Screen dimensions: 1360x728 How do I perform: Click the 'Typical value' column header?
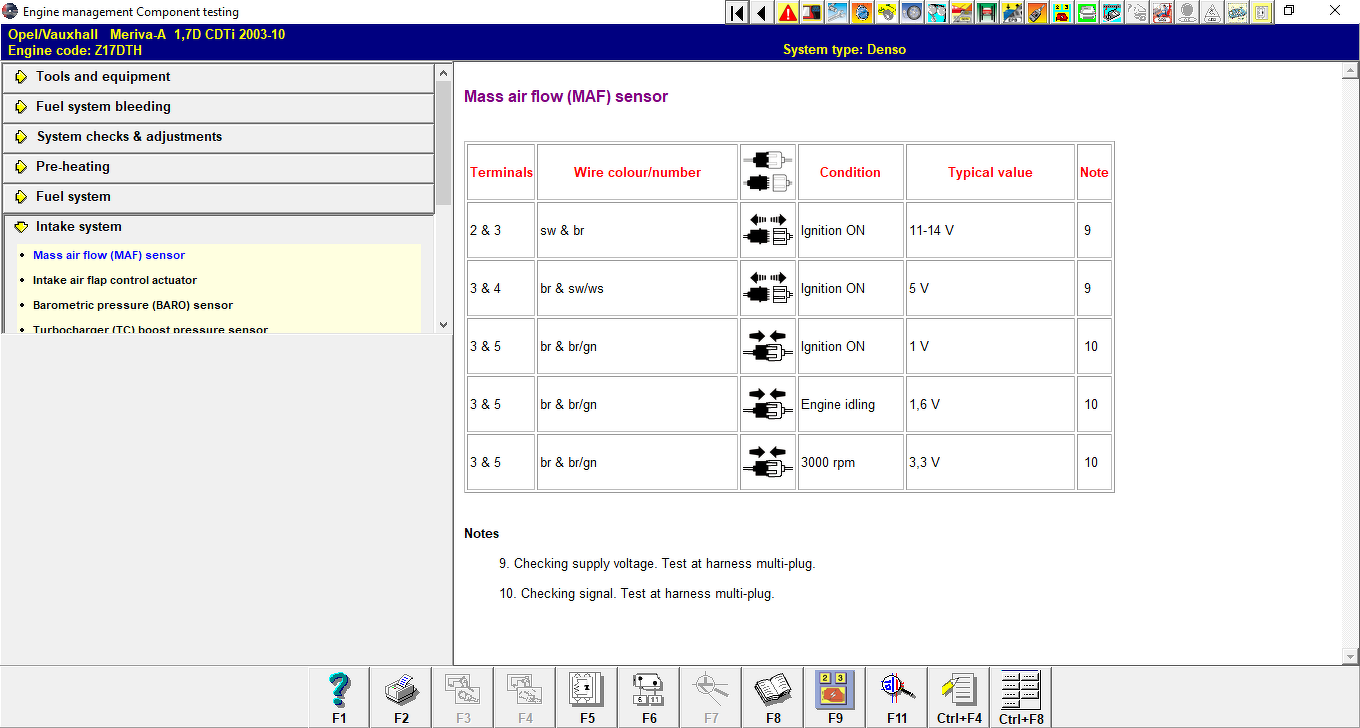pyautogui.click(x=990, y=172)
